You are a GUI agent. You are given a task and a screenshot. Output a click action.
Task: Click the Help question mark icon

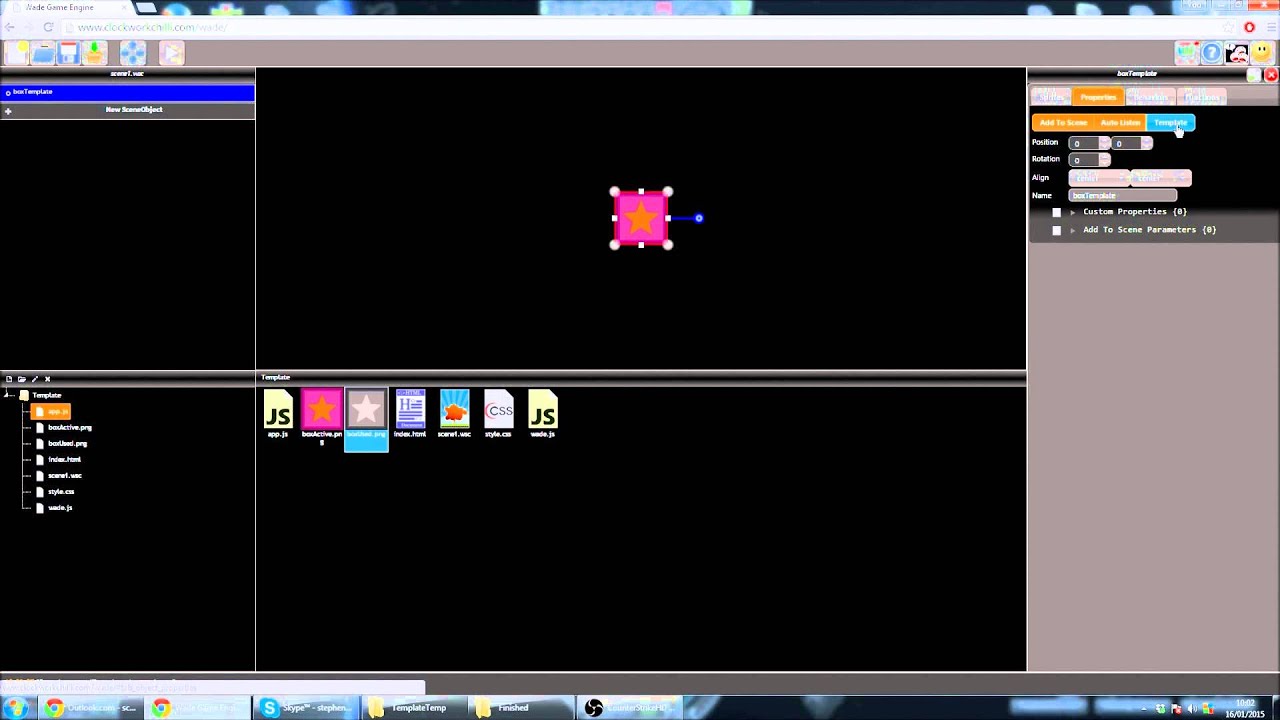(x=1212, y=53)
